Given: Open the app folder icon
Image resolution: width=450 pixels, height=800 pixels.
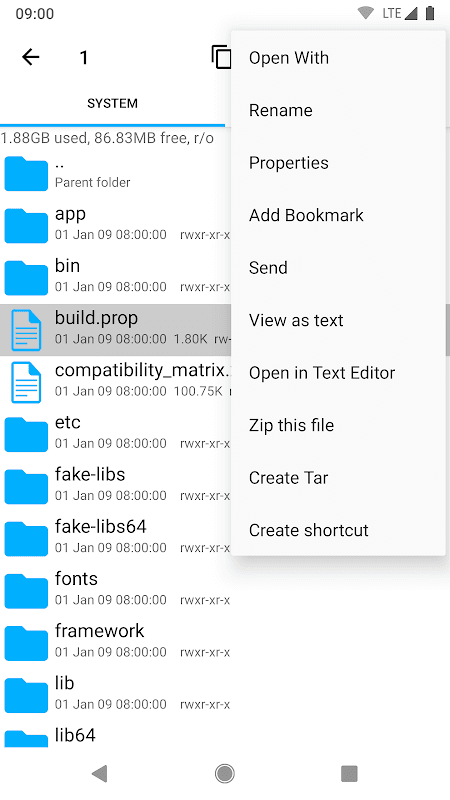Looking at the screenshot, I should (x=26, y=226).
